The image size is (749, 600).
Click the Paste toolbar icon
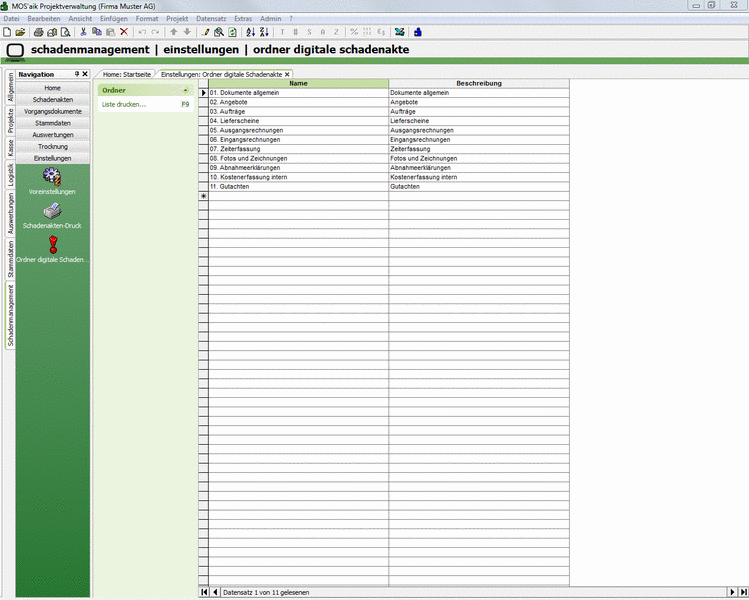[x=110, y=32]
